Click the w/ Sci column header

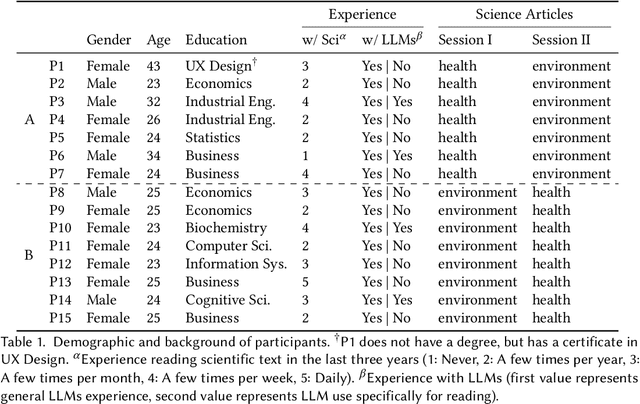[x=323, y=40]
